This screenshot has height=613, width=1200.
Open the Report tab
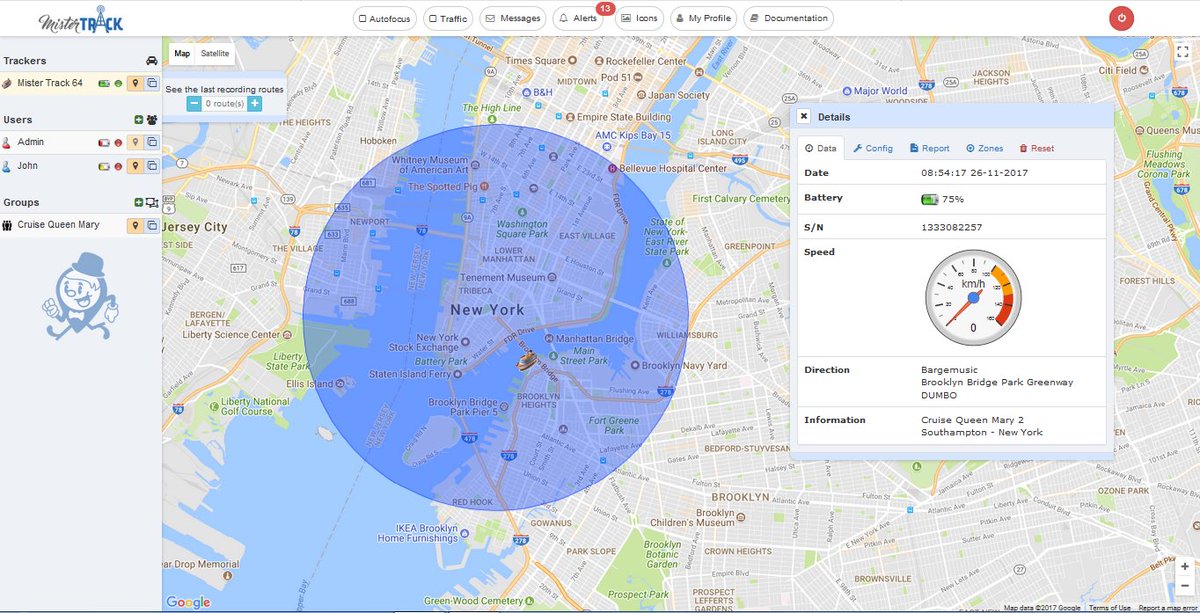click(x=930, y=148)
